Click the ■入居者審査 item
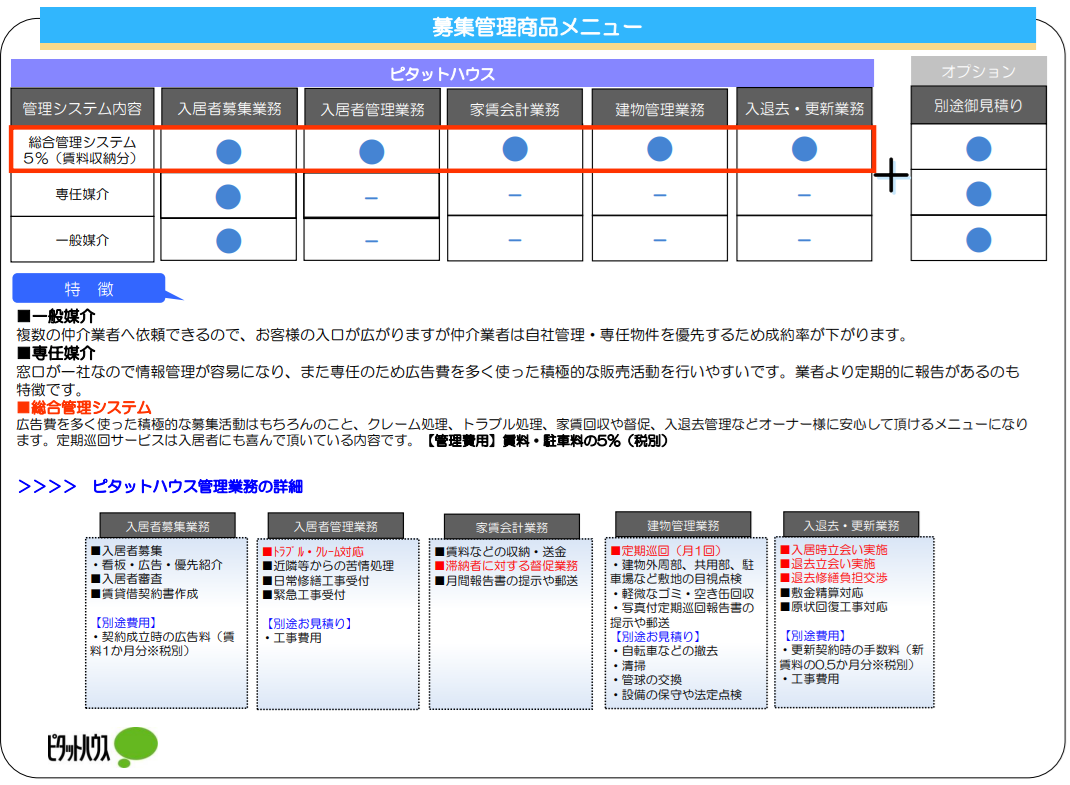1070x785 pixels. point(127,580)
